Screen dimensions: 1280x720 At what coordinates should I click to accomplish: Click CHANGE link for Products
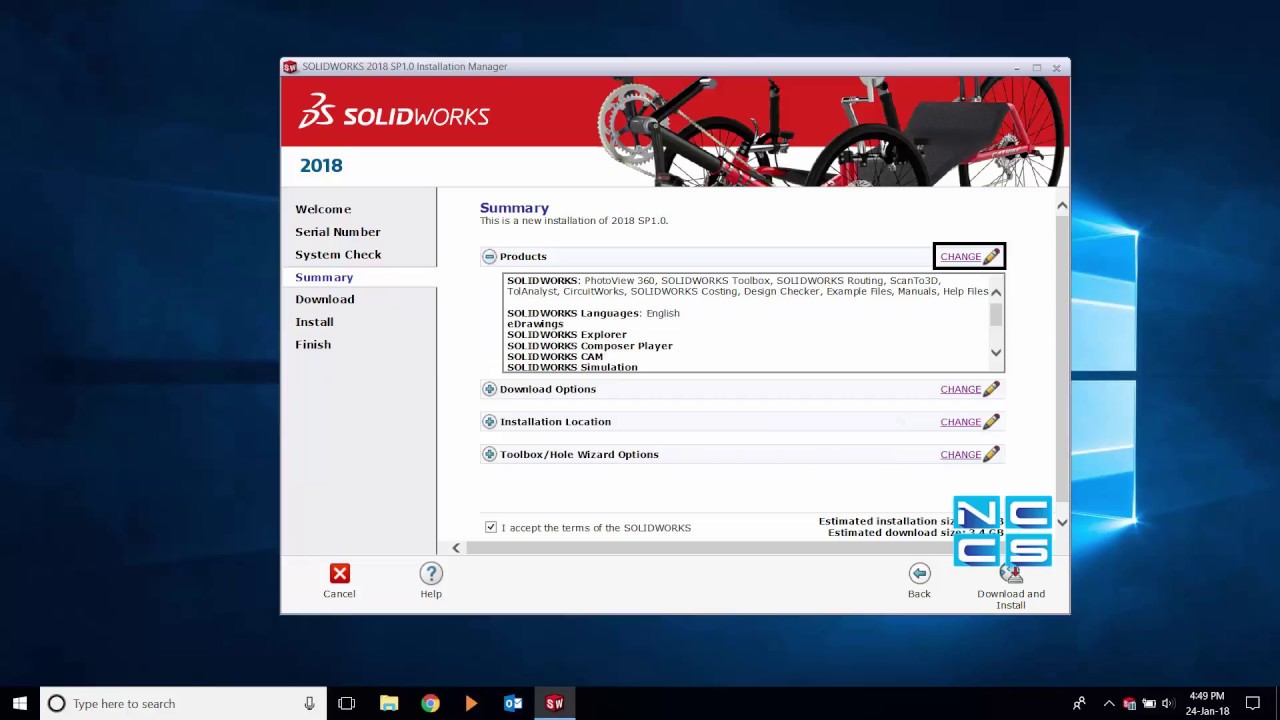pyautogui.click(x=960, y=257)
